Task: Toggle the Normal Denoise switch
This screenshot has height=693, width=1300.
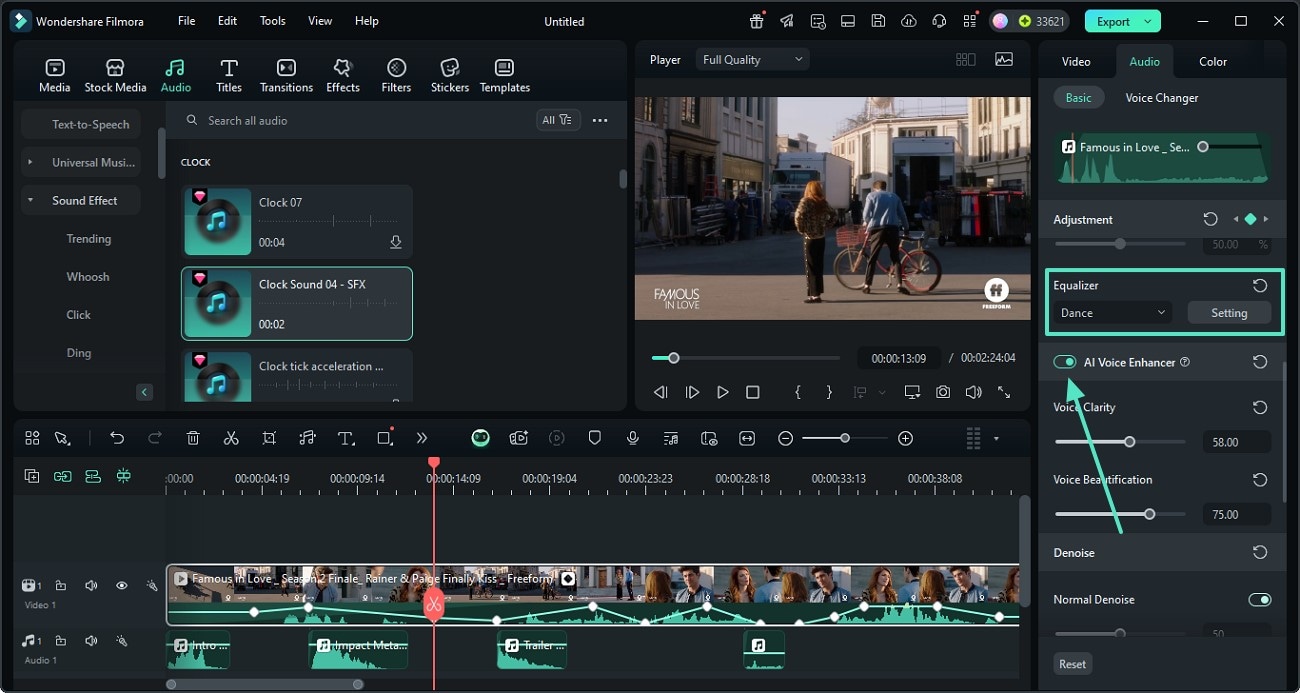Action: (1260, 600)
